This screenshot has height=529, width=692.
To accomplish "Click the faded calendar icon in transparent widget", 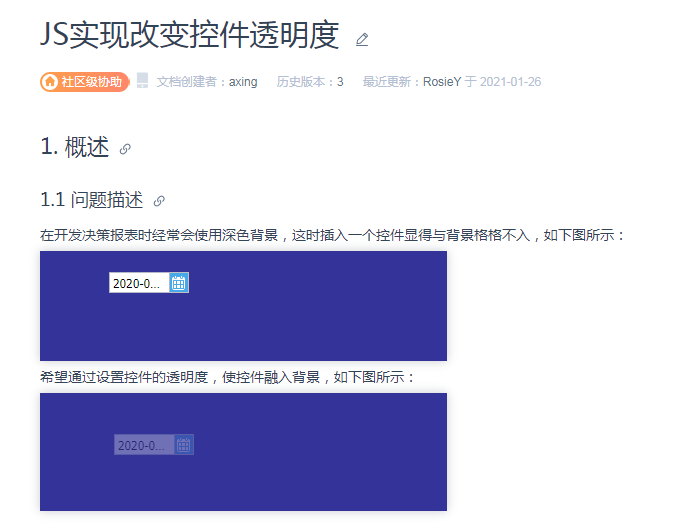I will point(184,445).
